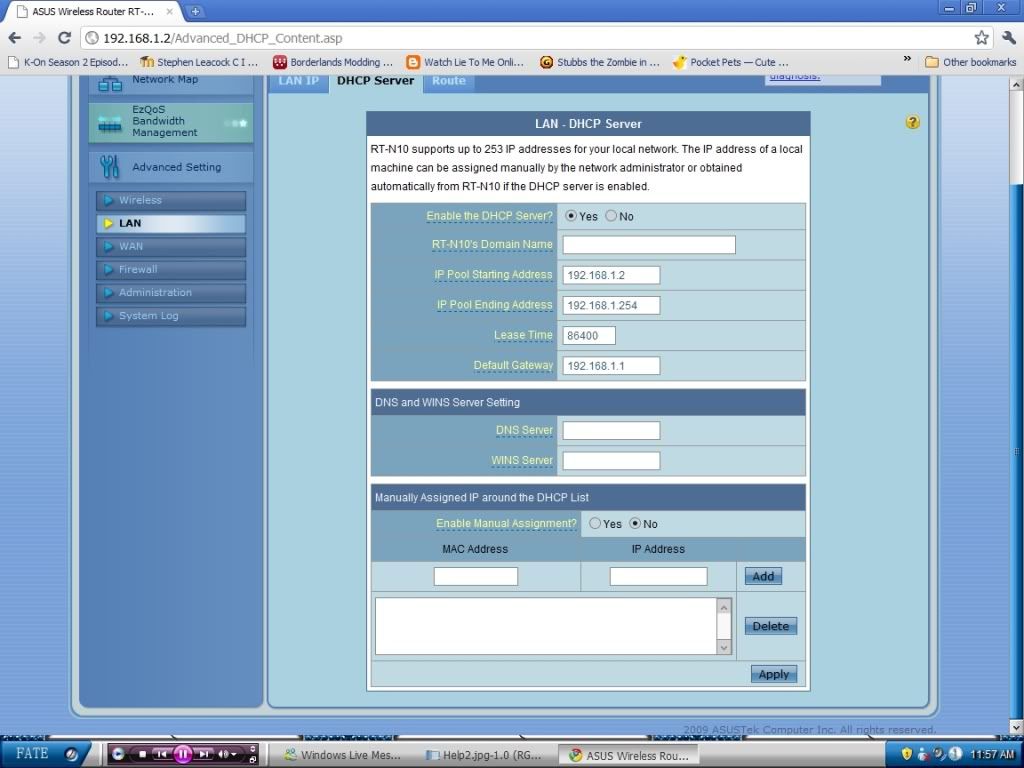
Task: Show hidden bookmarks with chevron
Action: click(x=907, y=61)
